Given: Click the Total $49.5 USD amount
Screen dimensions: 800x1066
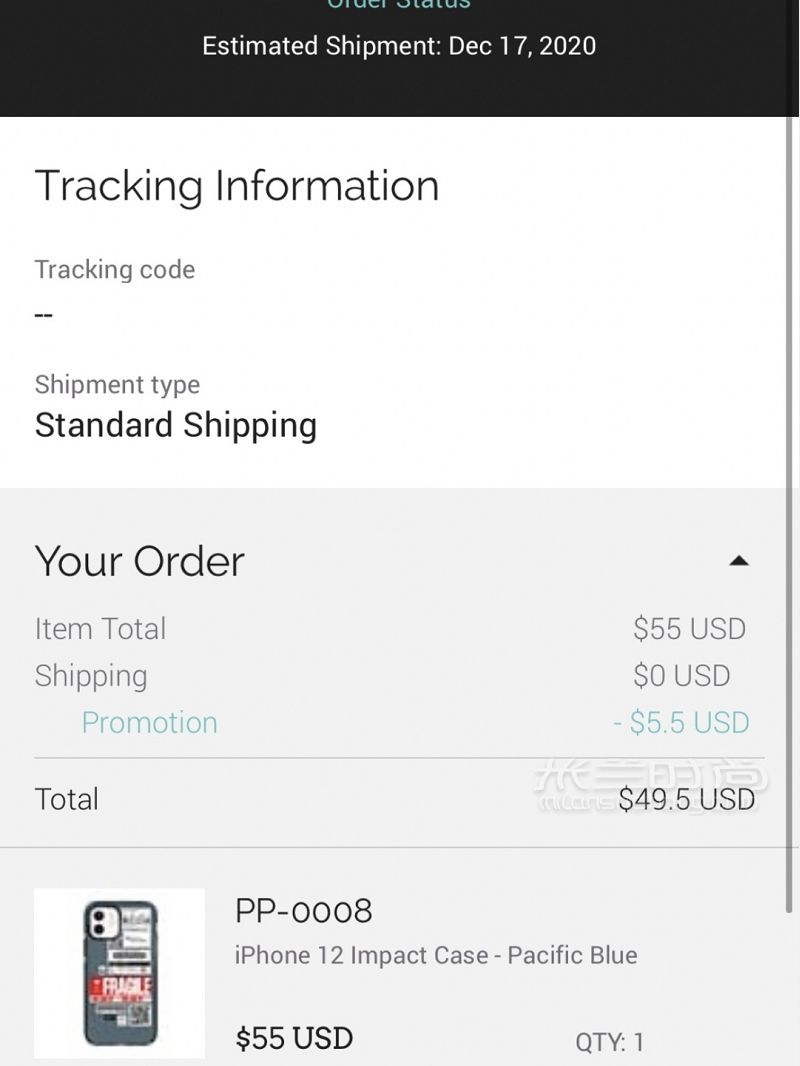Looking at the screenshot, I should 686,799.
